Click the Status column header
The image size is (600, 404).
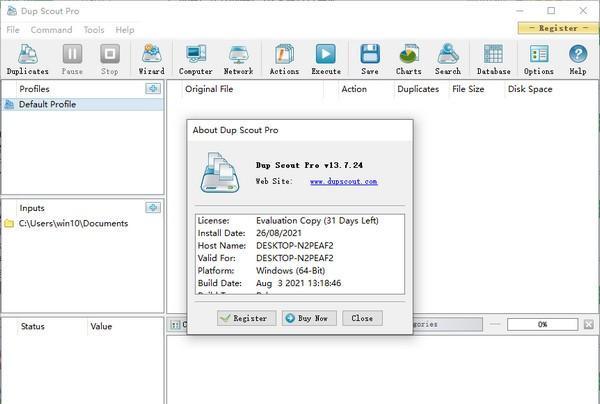pos(33,326)
